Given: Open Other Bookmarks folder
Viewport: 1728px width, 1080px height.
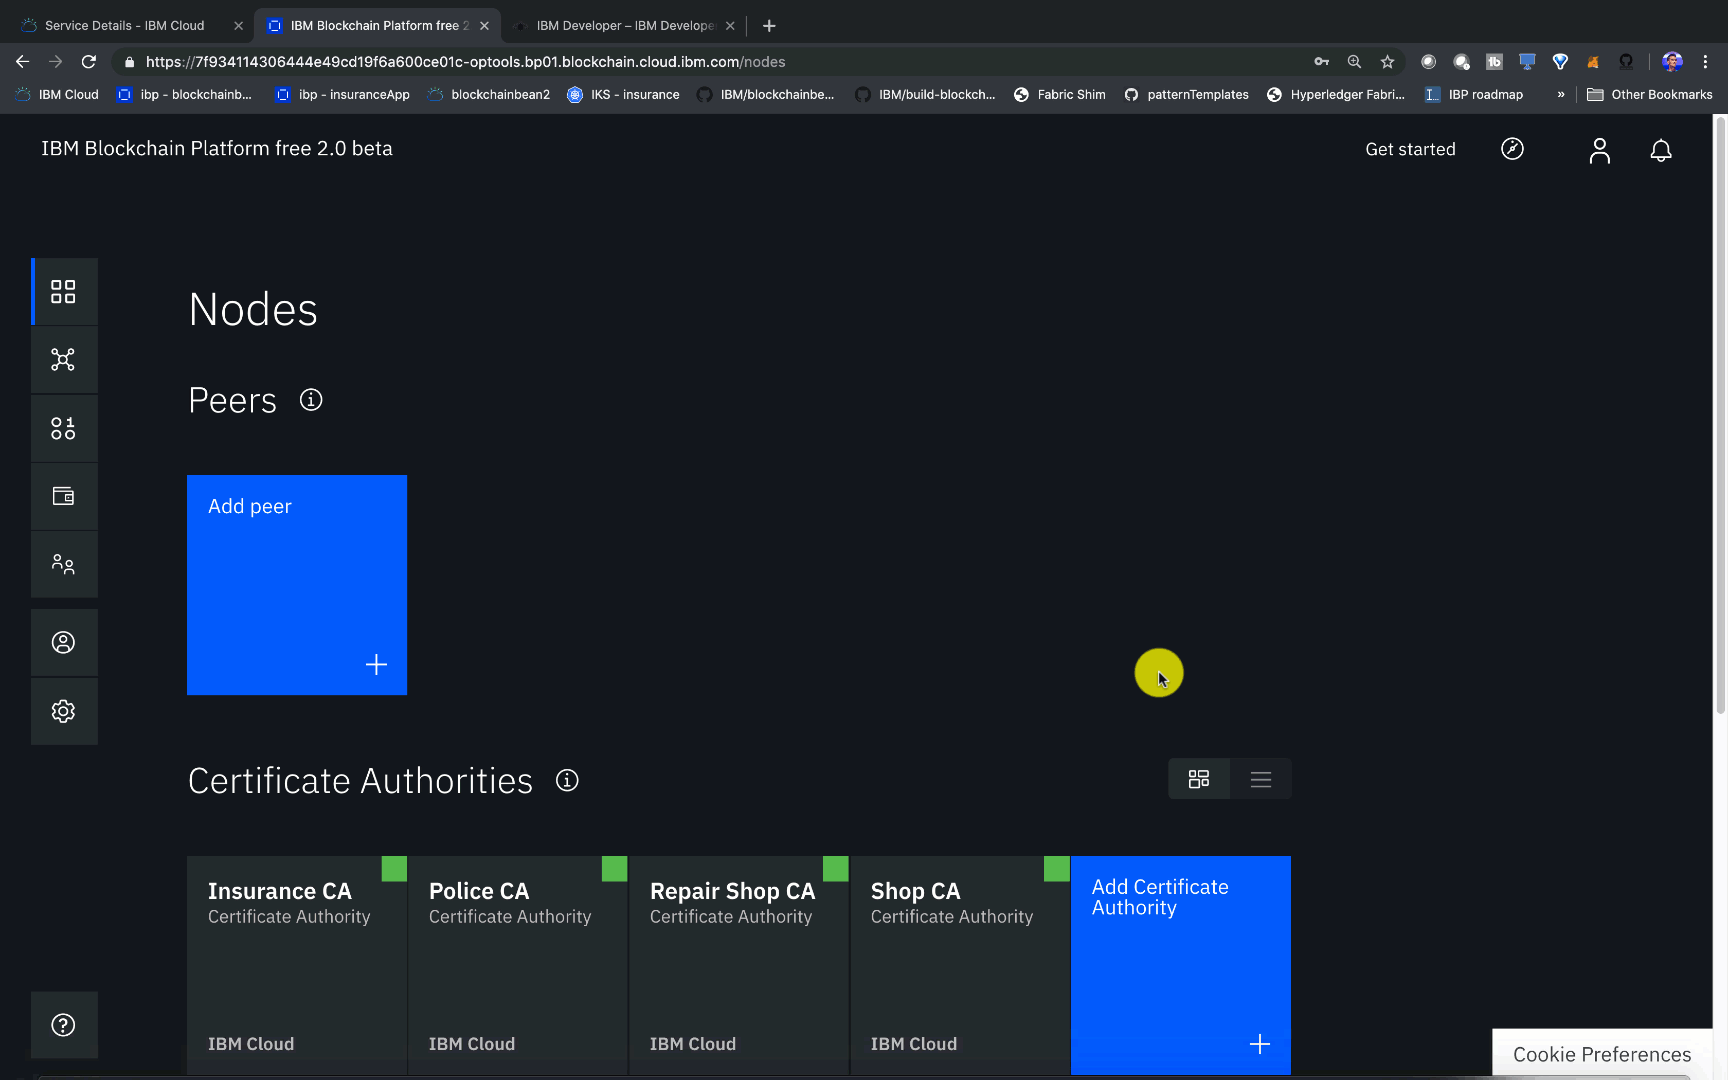Looking at the screenshot, I should (1650, 94).
